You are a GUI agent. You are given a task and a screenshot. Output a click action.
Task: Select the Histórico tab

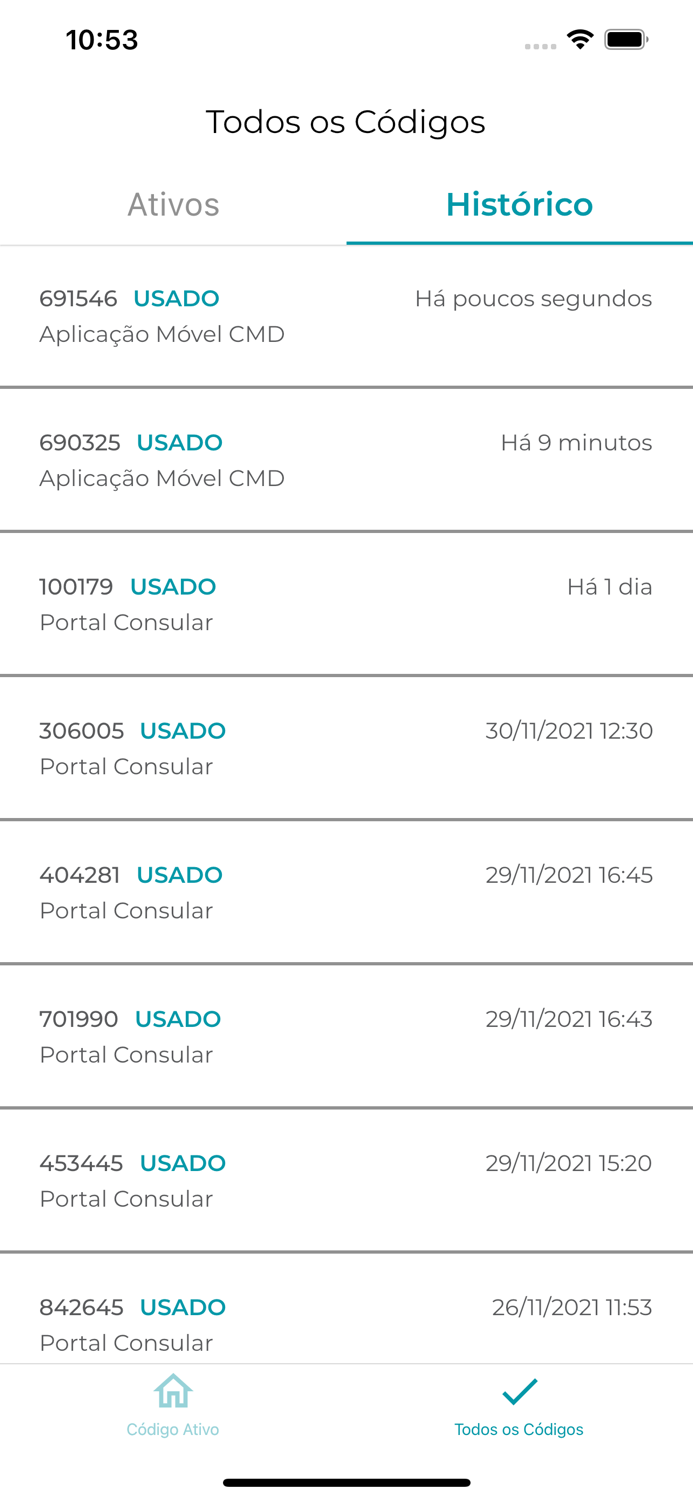click(x=519, y=205)
